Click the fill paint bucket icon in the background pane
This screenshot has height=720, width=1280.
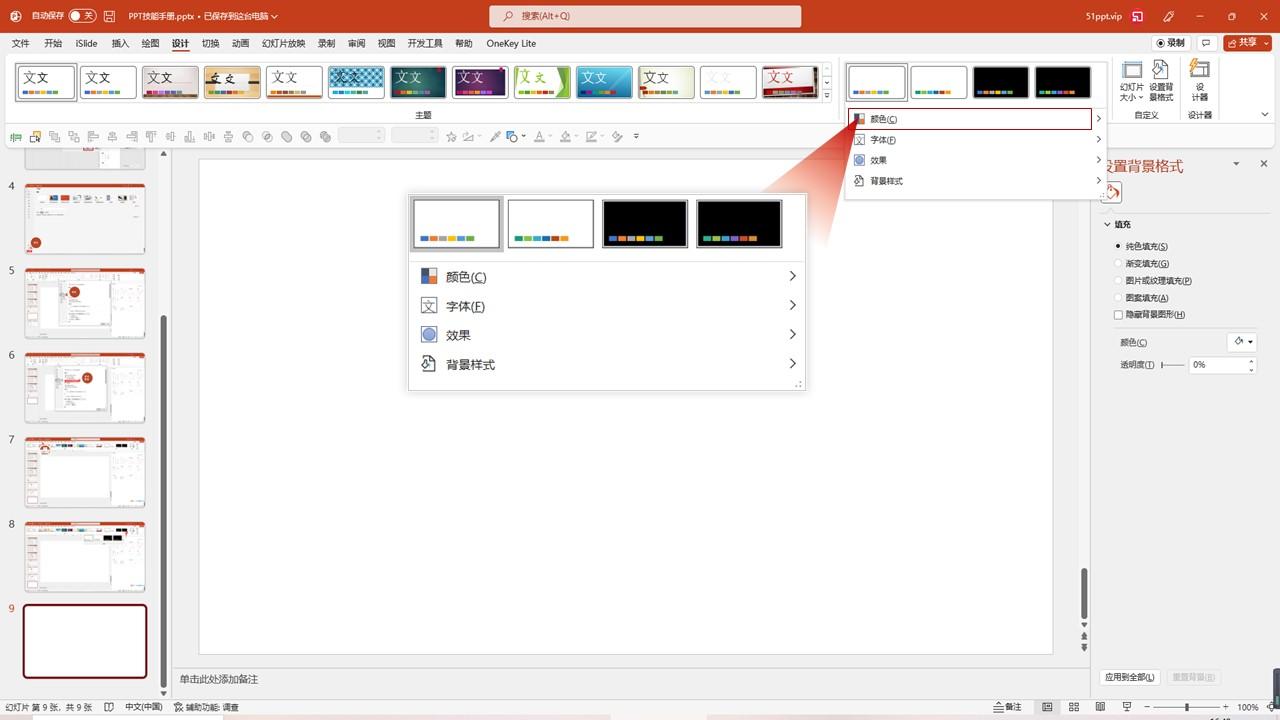1113,193
